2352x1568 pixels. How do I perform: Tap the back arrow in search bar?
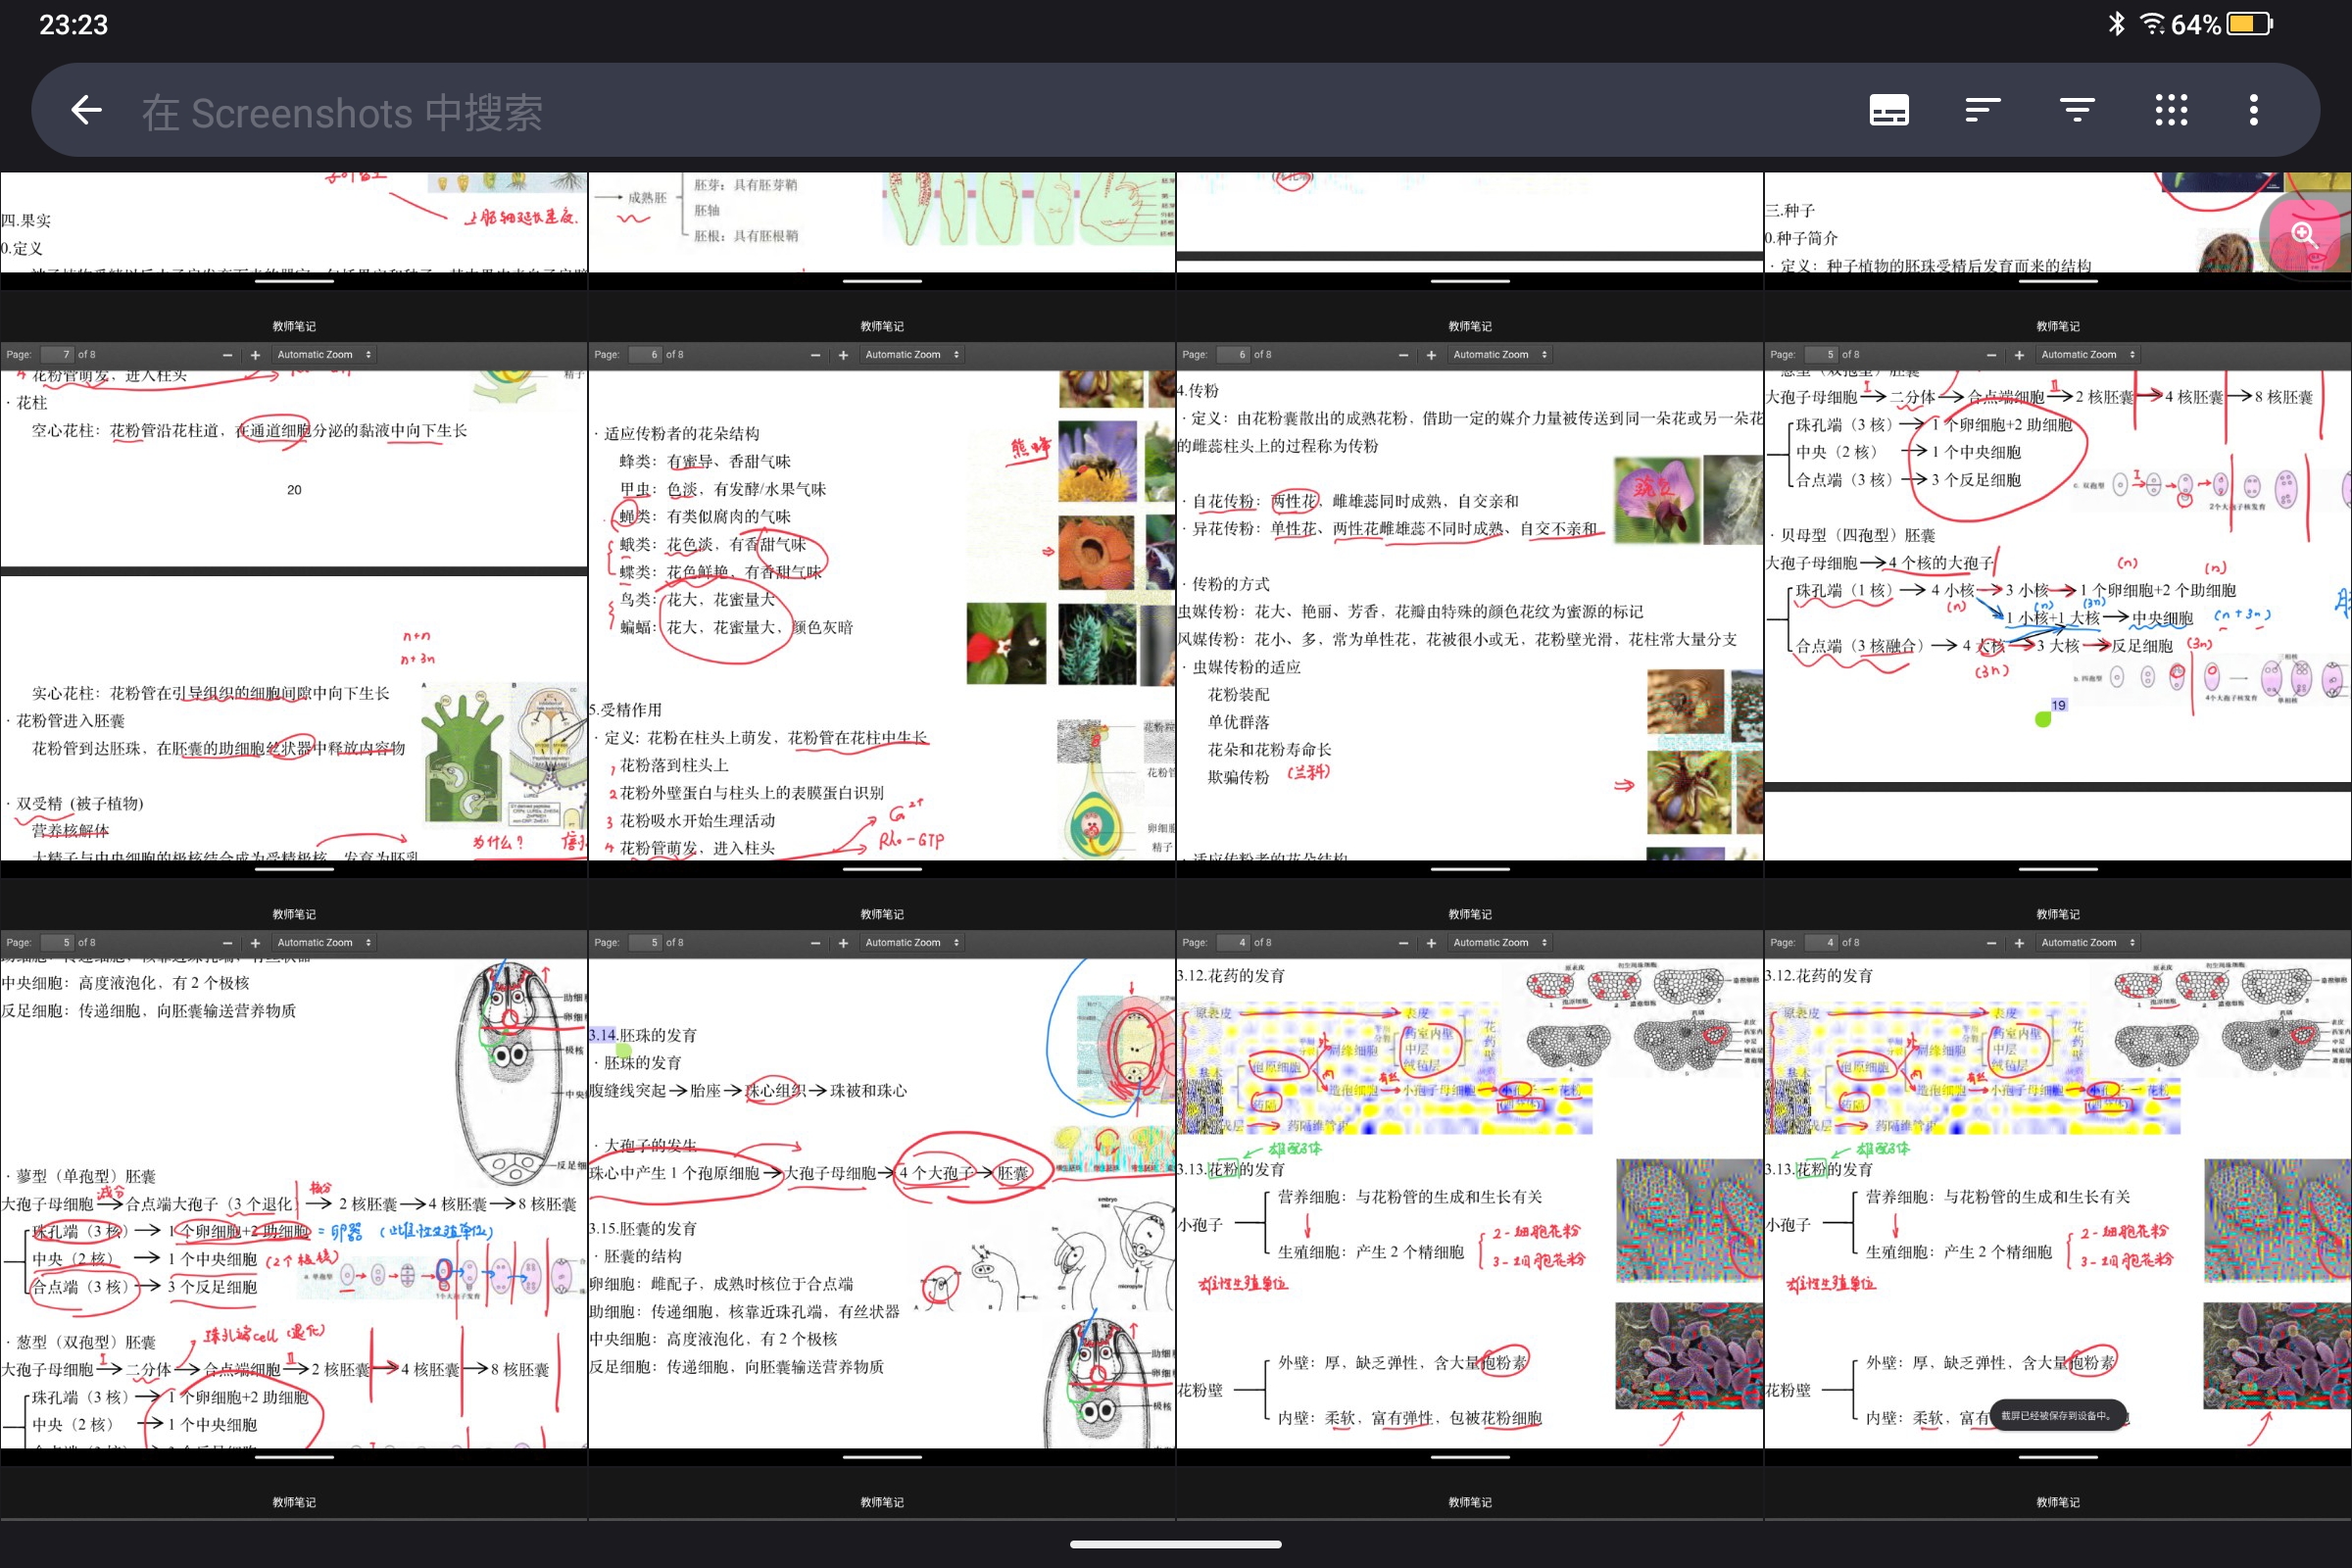point(87,110)
